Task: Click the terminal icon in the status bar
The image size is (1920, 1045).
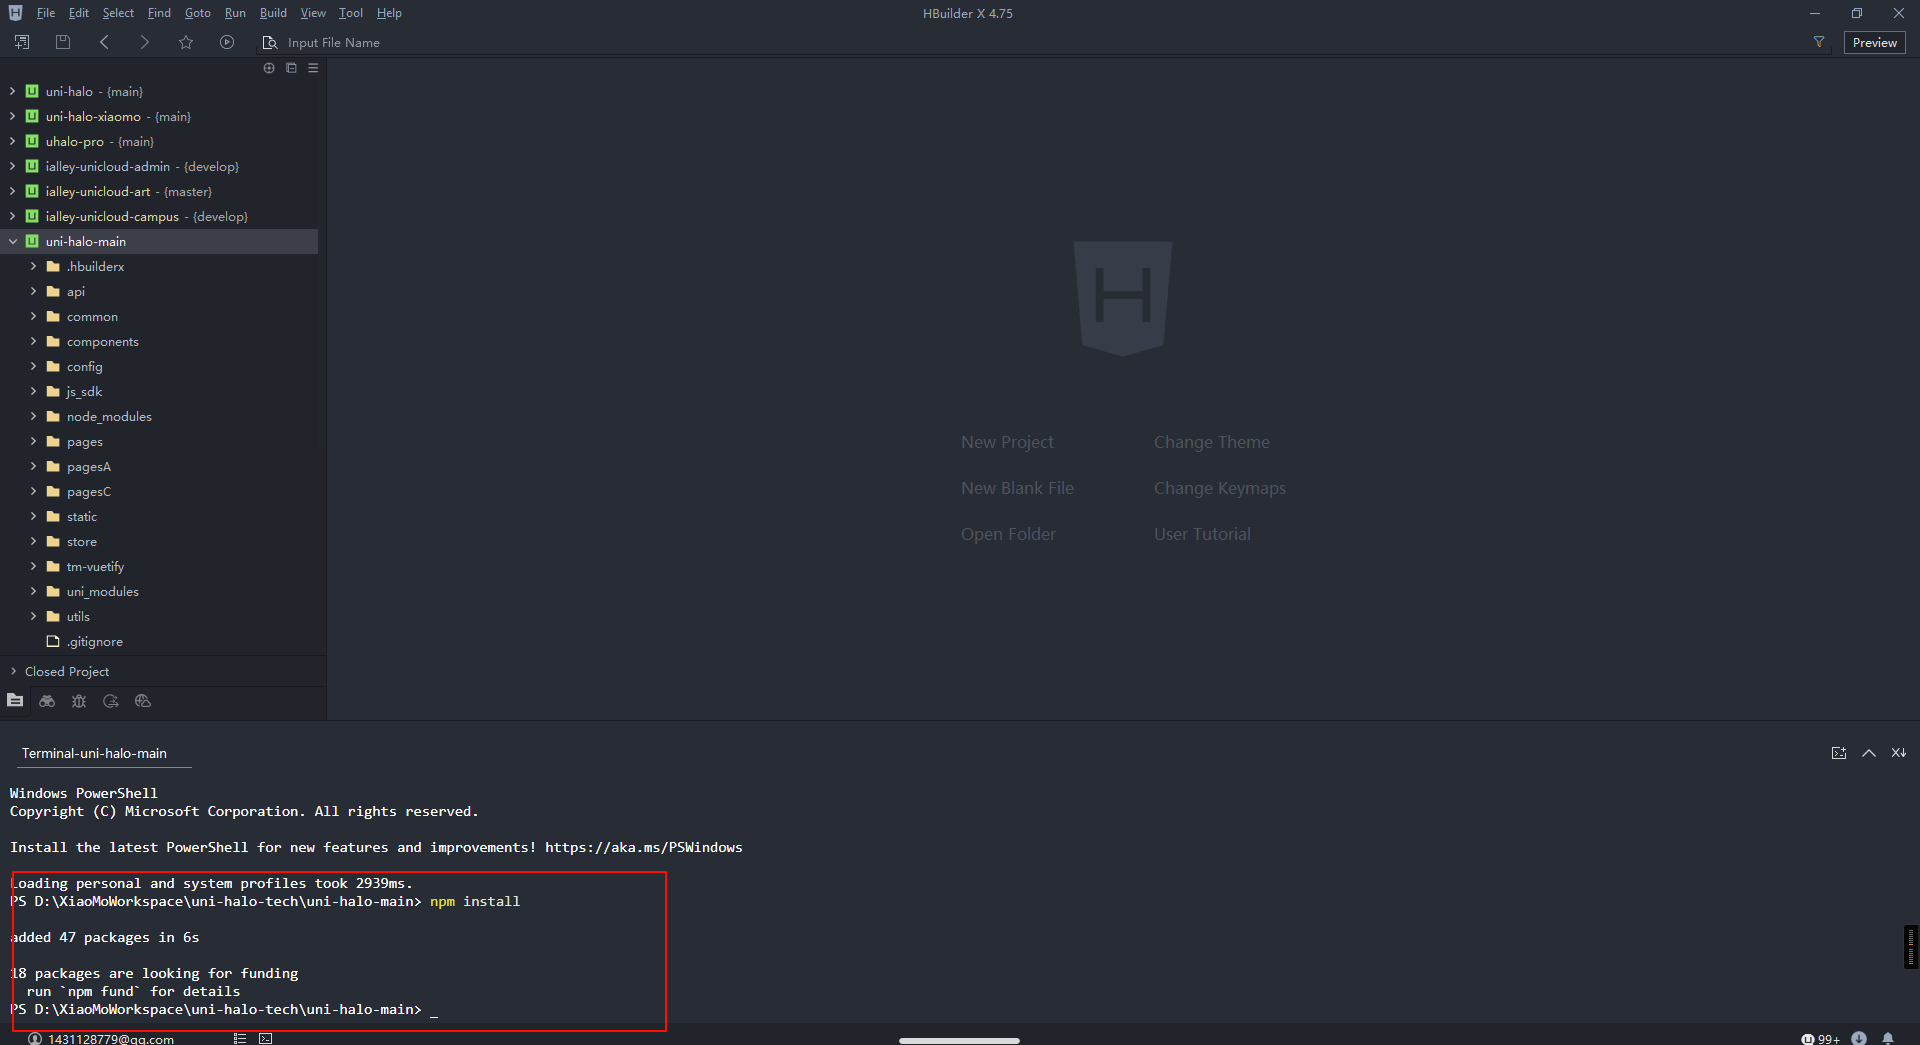Action: pos(266,1038)
